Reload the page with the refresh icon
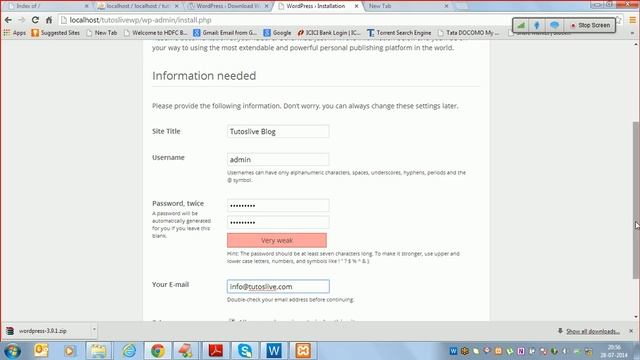Image resolution: width=640 pixels, height=360 pixels. coord(36,20)
